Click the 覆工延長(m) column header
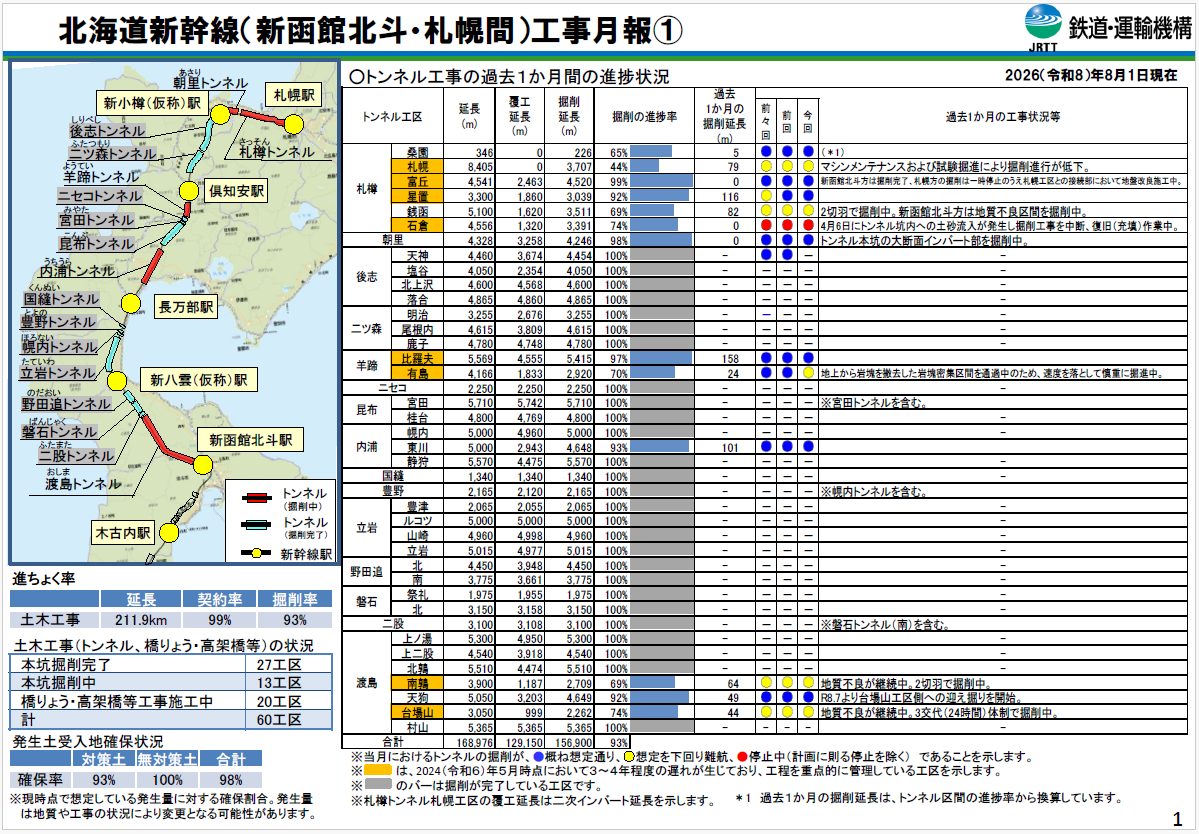Screen dimensions: 1199x834 [x=519, y=116]
